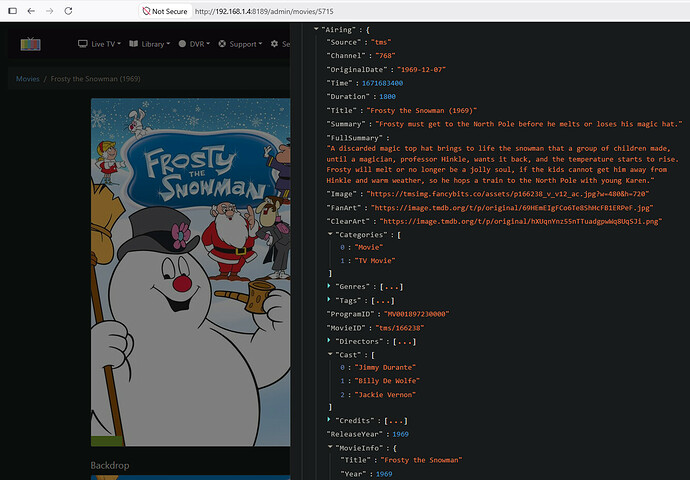
Task: Click the Airing Title value "Frosty the Snowman (1969)"
Action: point(422,110)
